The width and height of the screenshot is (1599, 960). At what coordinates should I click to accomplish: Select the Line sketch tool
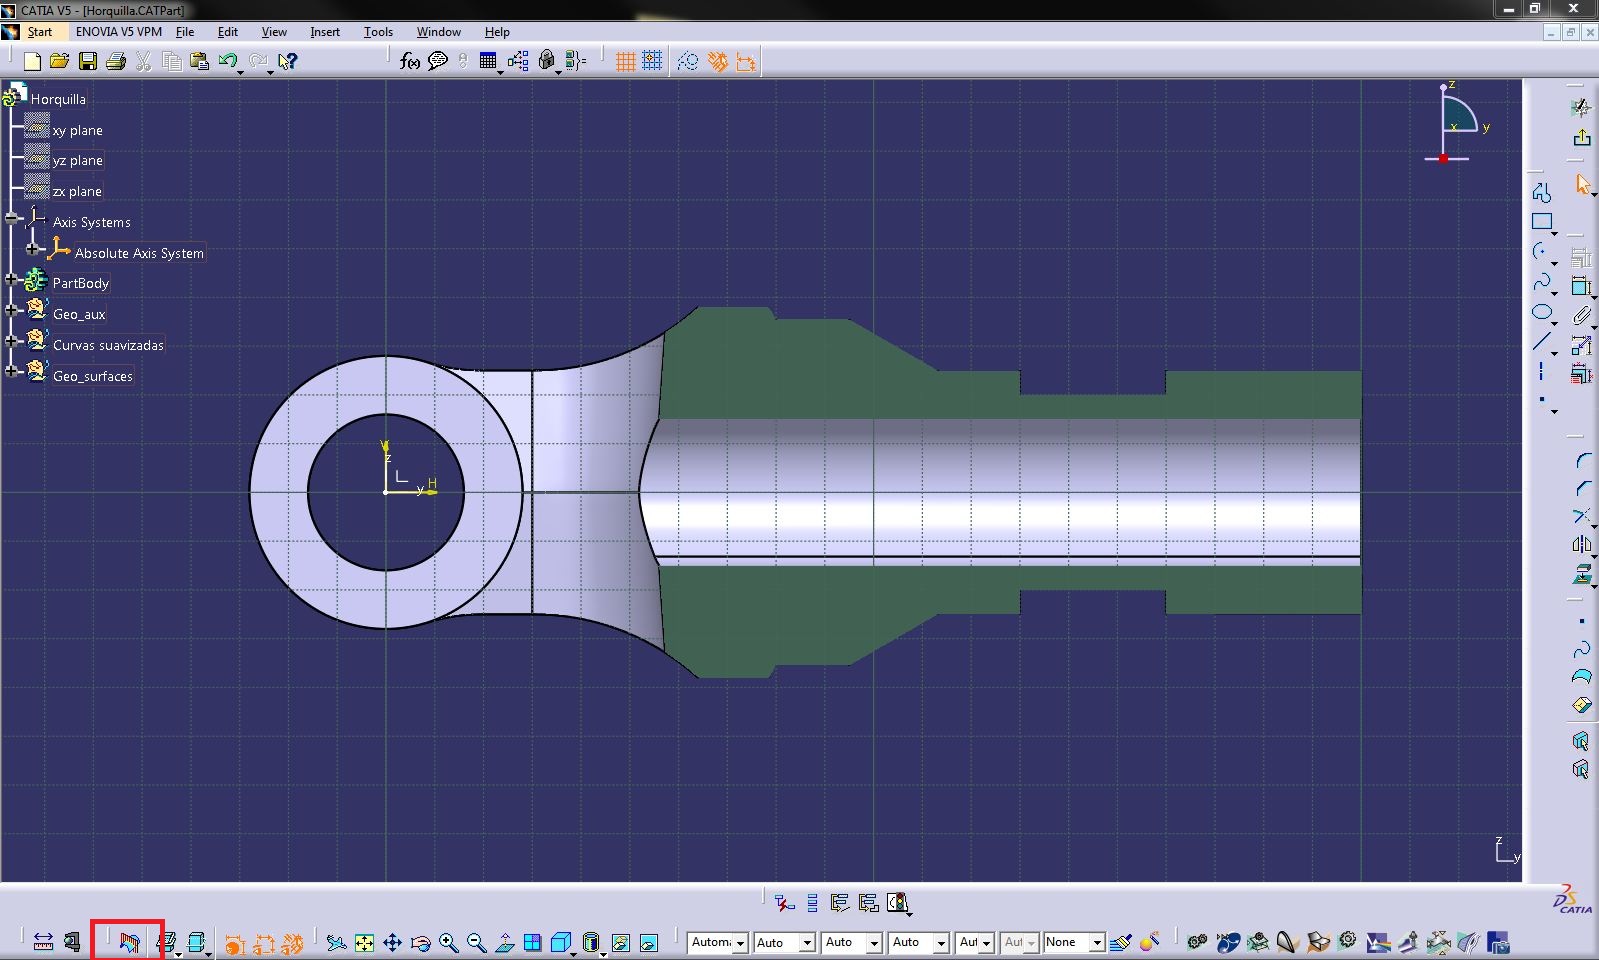1542,343
